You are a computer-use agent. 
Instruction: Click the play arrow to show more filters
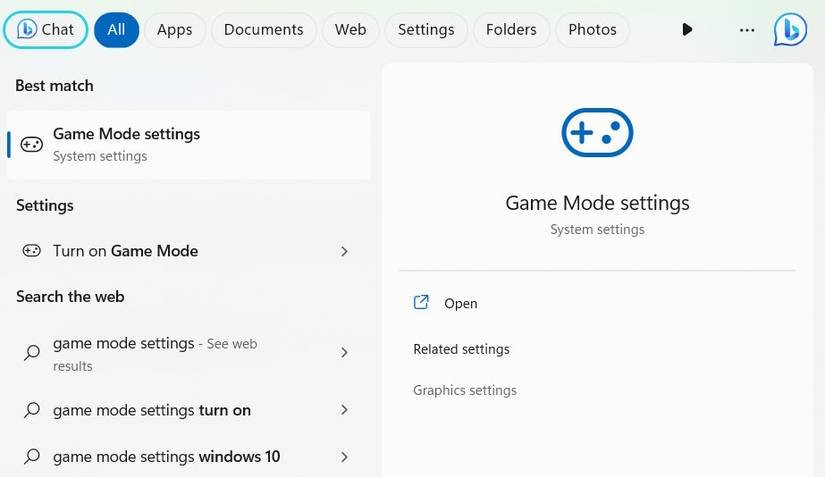(x=687, y=30)
